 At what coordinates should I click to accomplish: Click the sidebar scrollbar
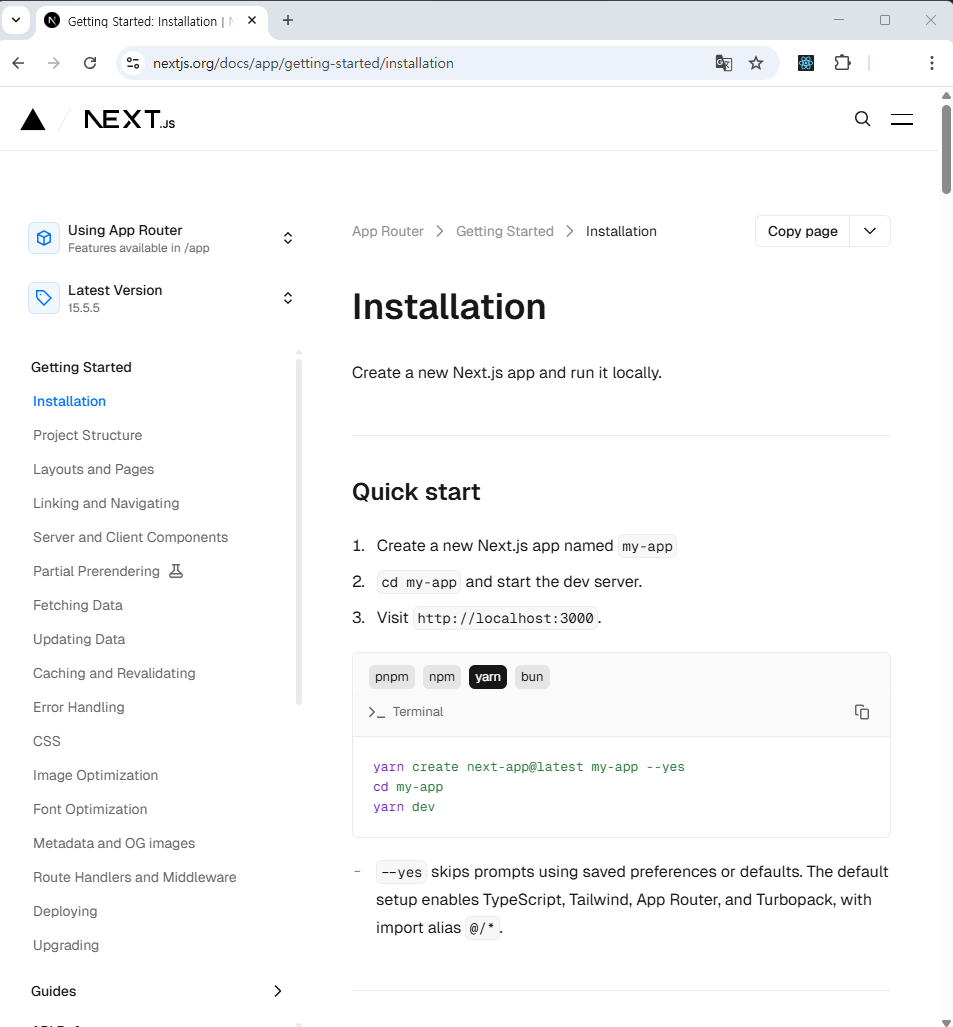coord(299,532)
